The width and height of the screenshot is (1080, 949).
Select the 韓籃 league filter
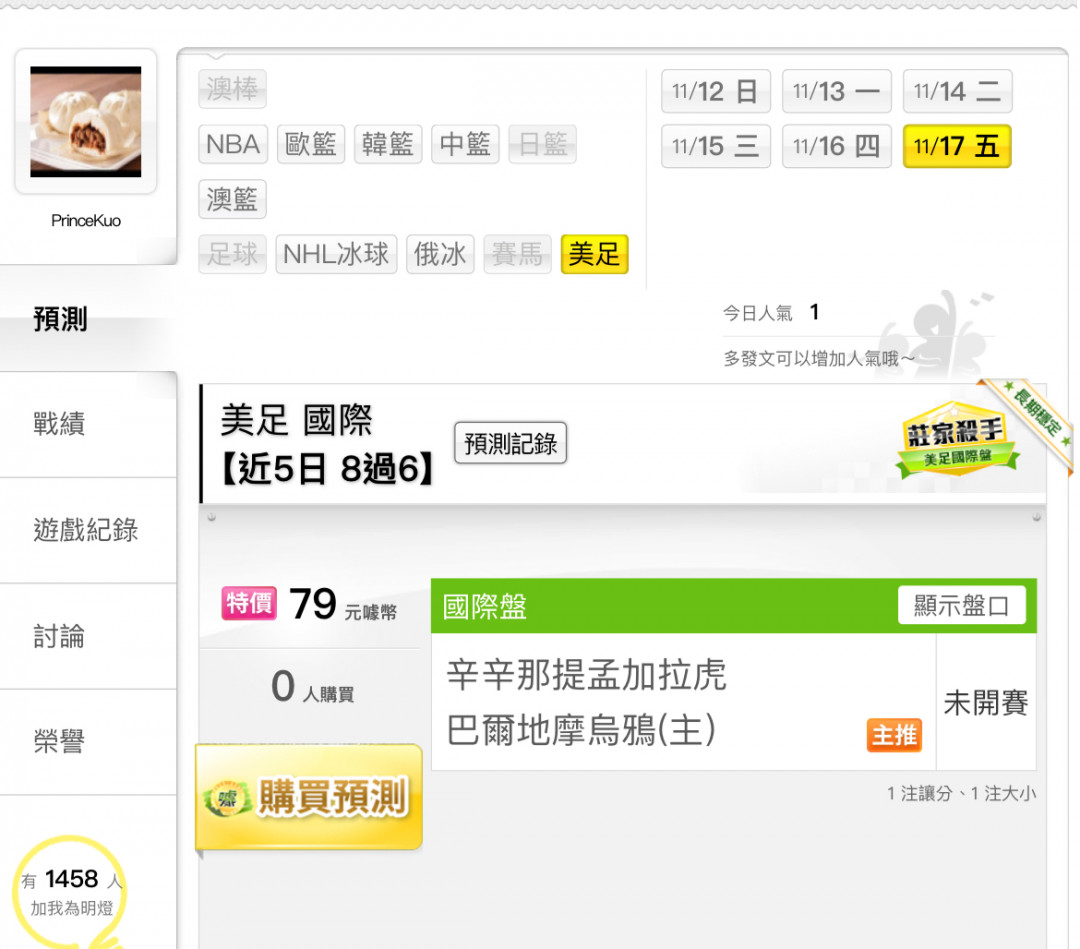(388, 144)
